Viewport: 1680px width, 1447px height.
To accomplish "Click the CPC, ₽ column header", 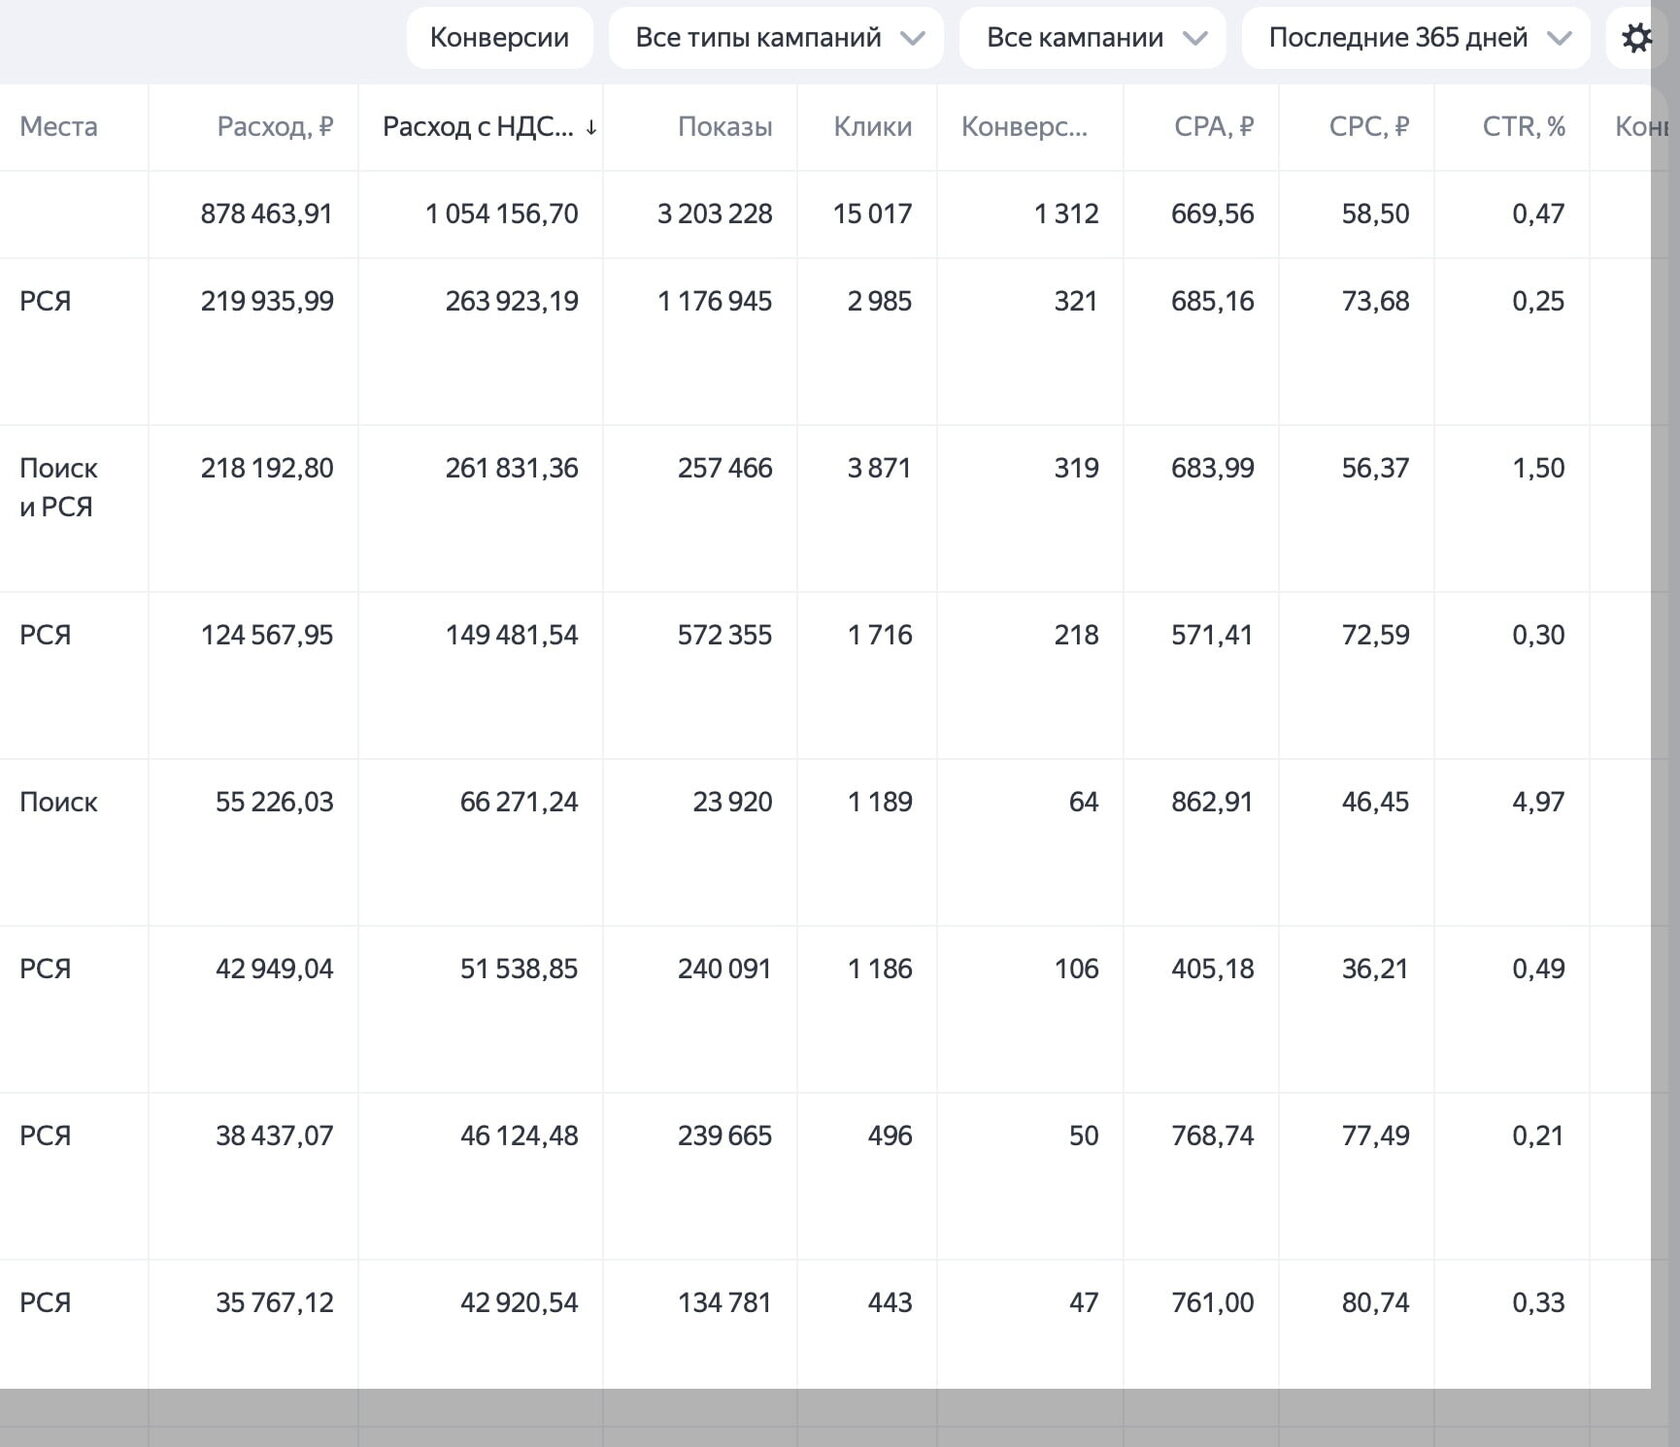I will pos(1369,127).
